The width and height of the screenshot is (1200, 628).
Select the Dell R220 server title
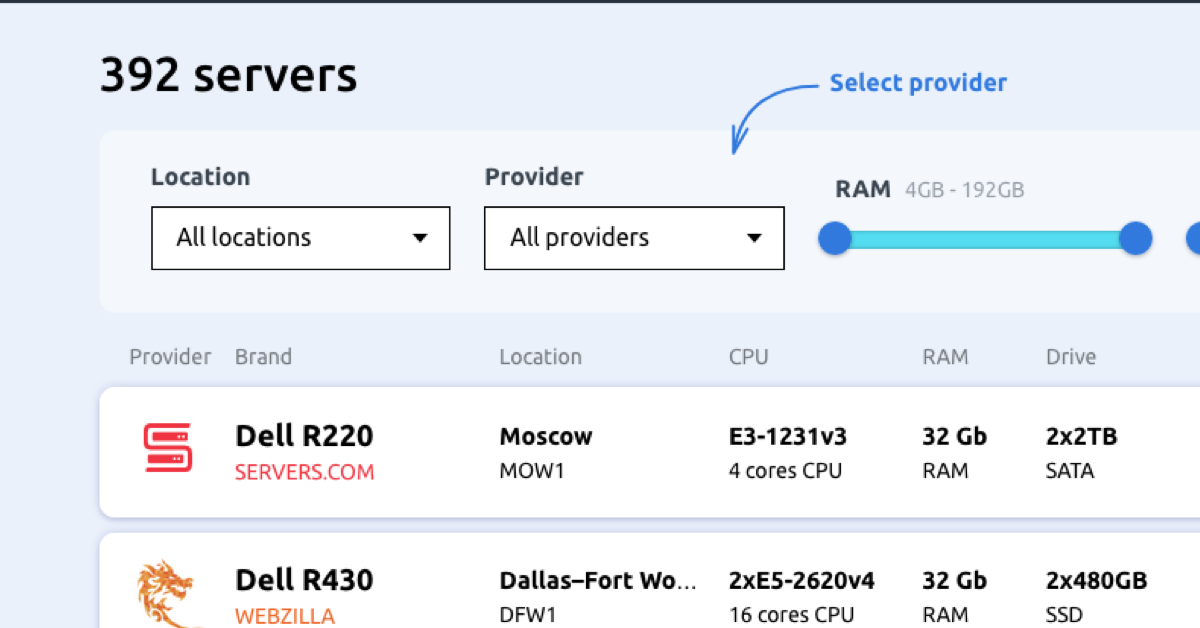coord(304,436)
